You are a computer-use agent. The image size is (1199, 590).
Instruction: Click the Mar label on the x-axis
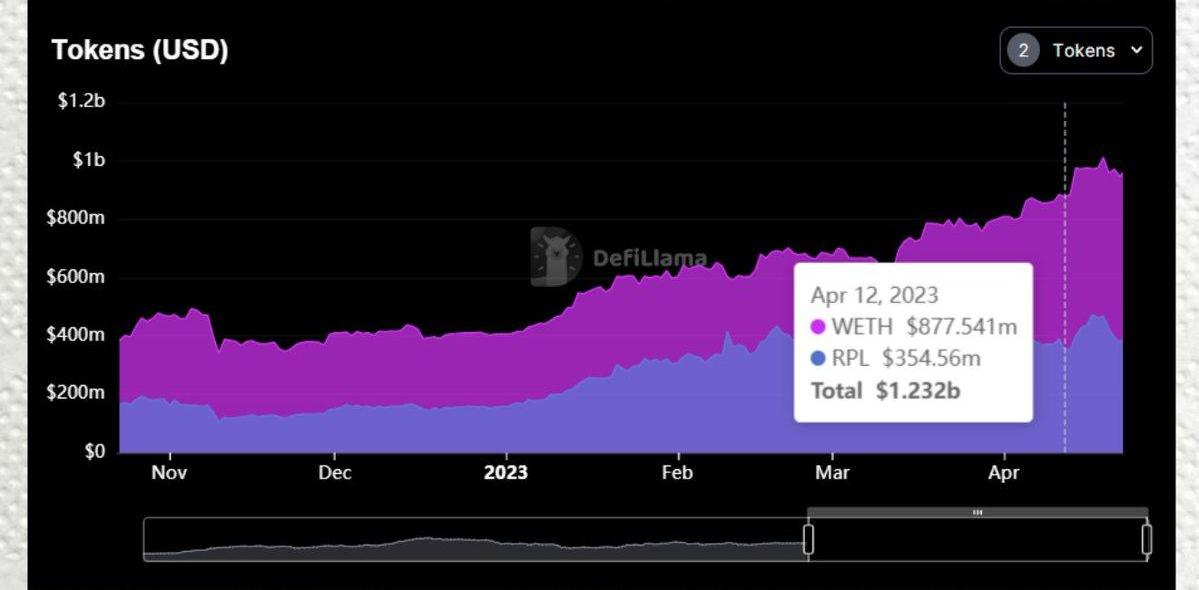[831, 473]
